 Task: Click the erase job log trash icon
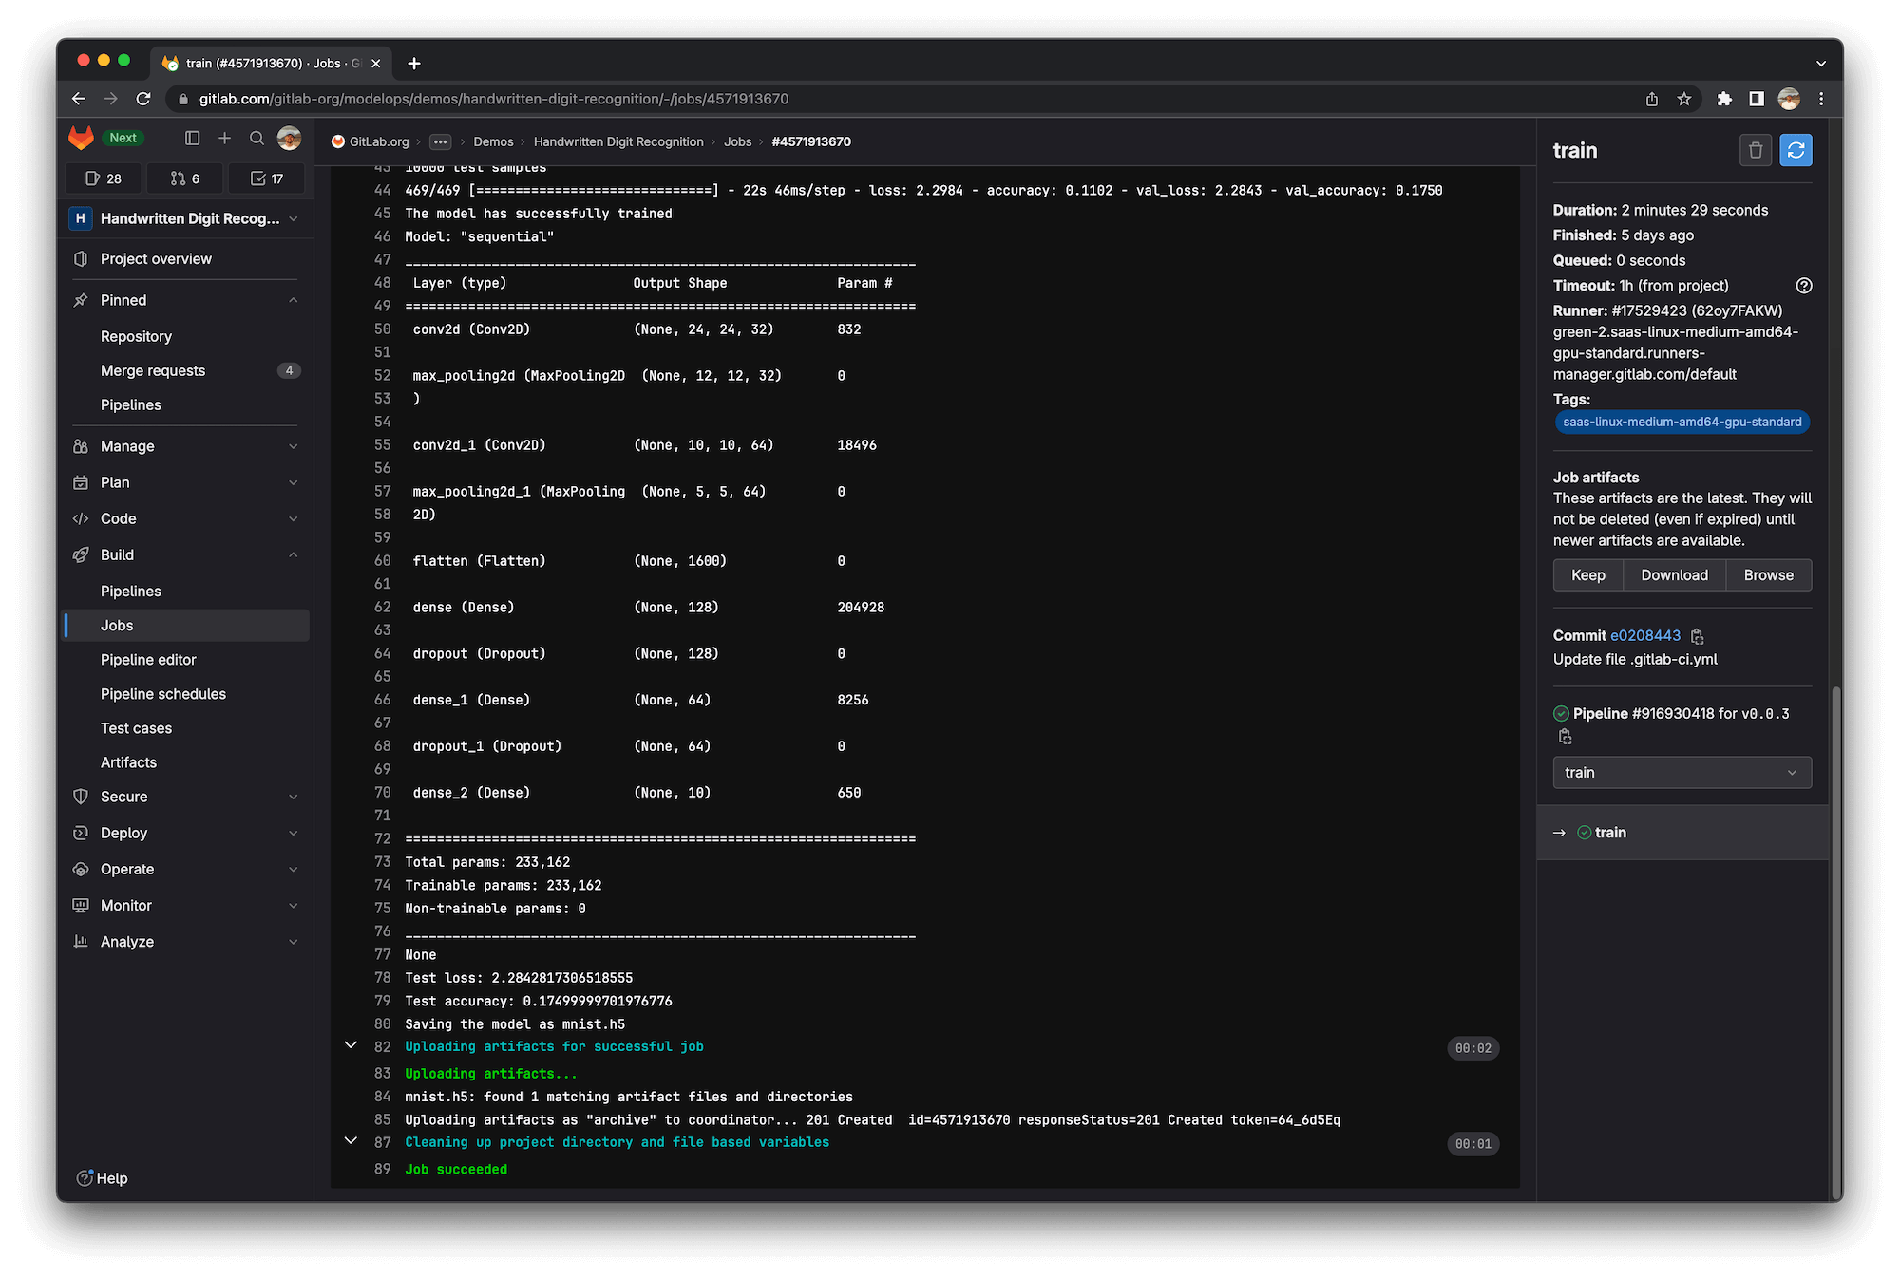click(x=1755, y=150)
